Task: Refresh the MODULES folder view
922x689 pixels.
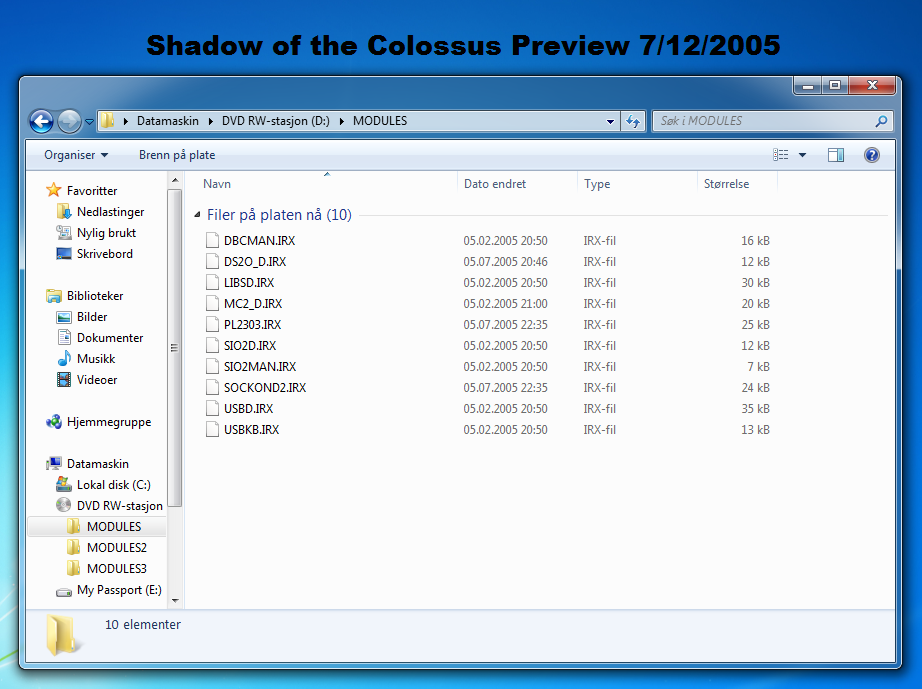Action: (x=633, y=121)
